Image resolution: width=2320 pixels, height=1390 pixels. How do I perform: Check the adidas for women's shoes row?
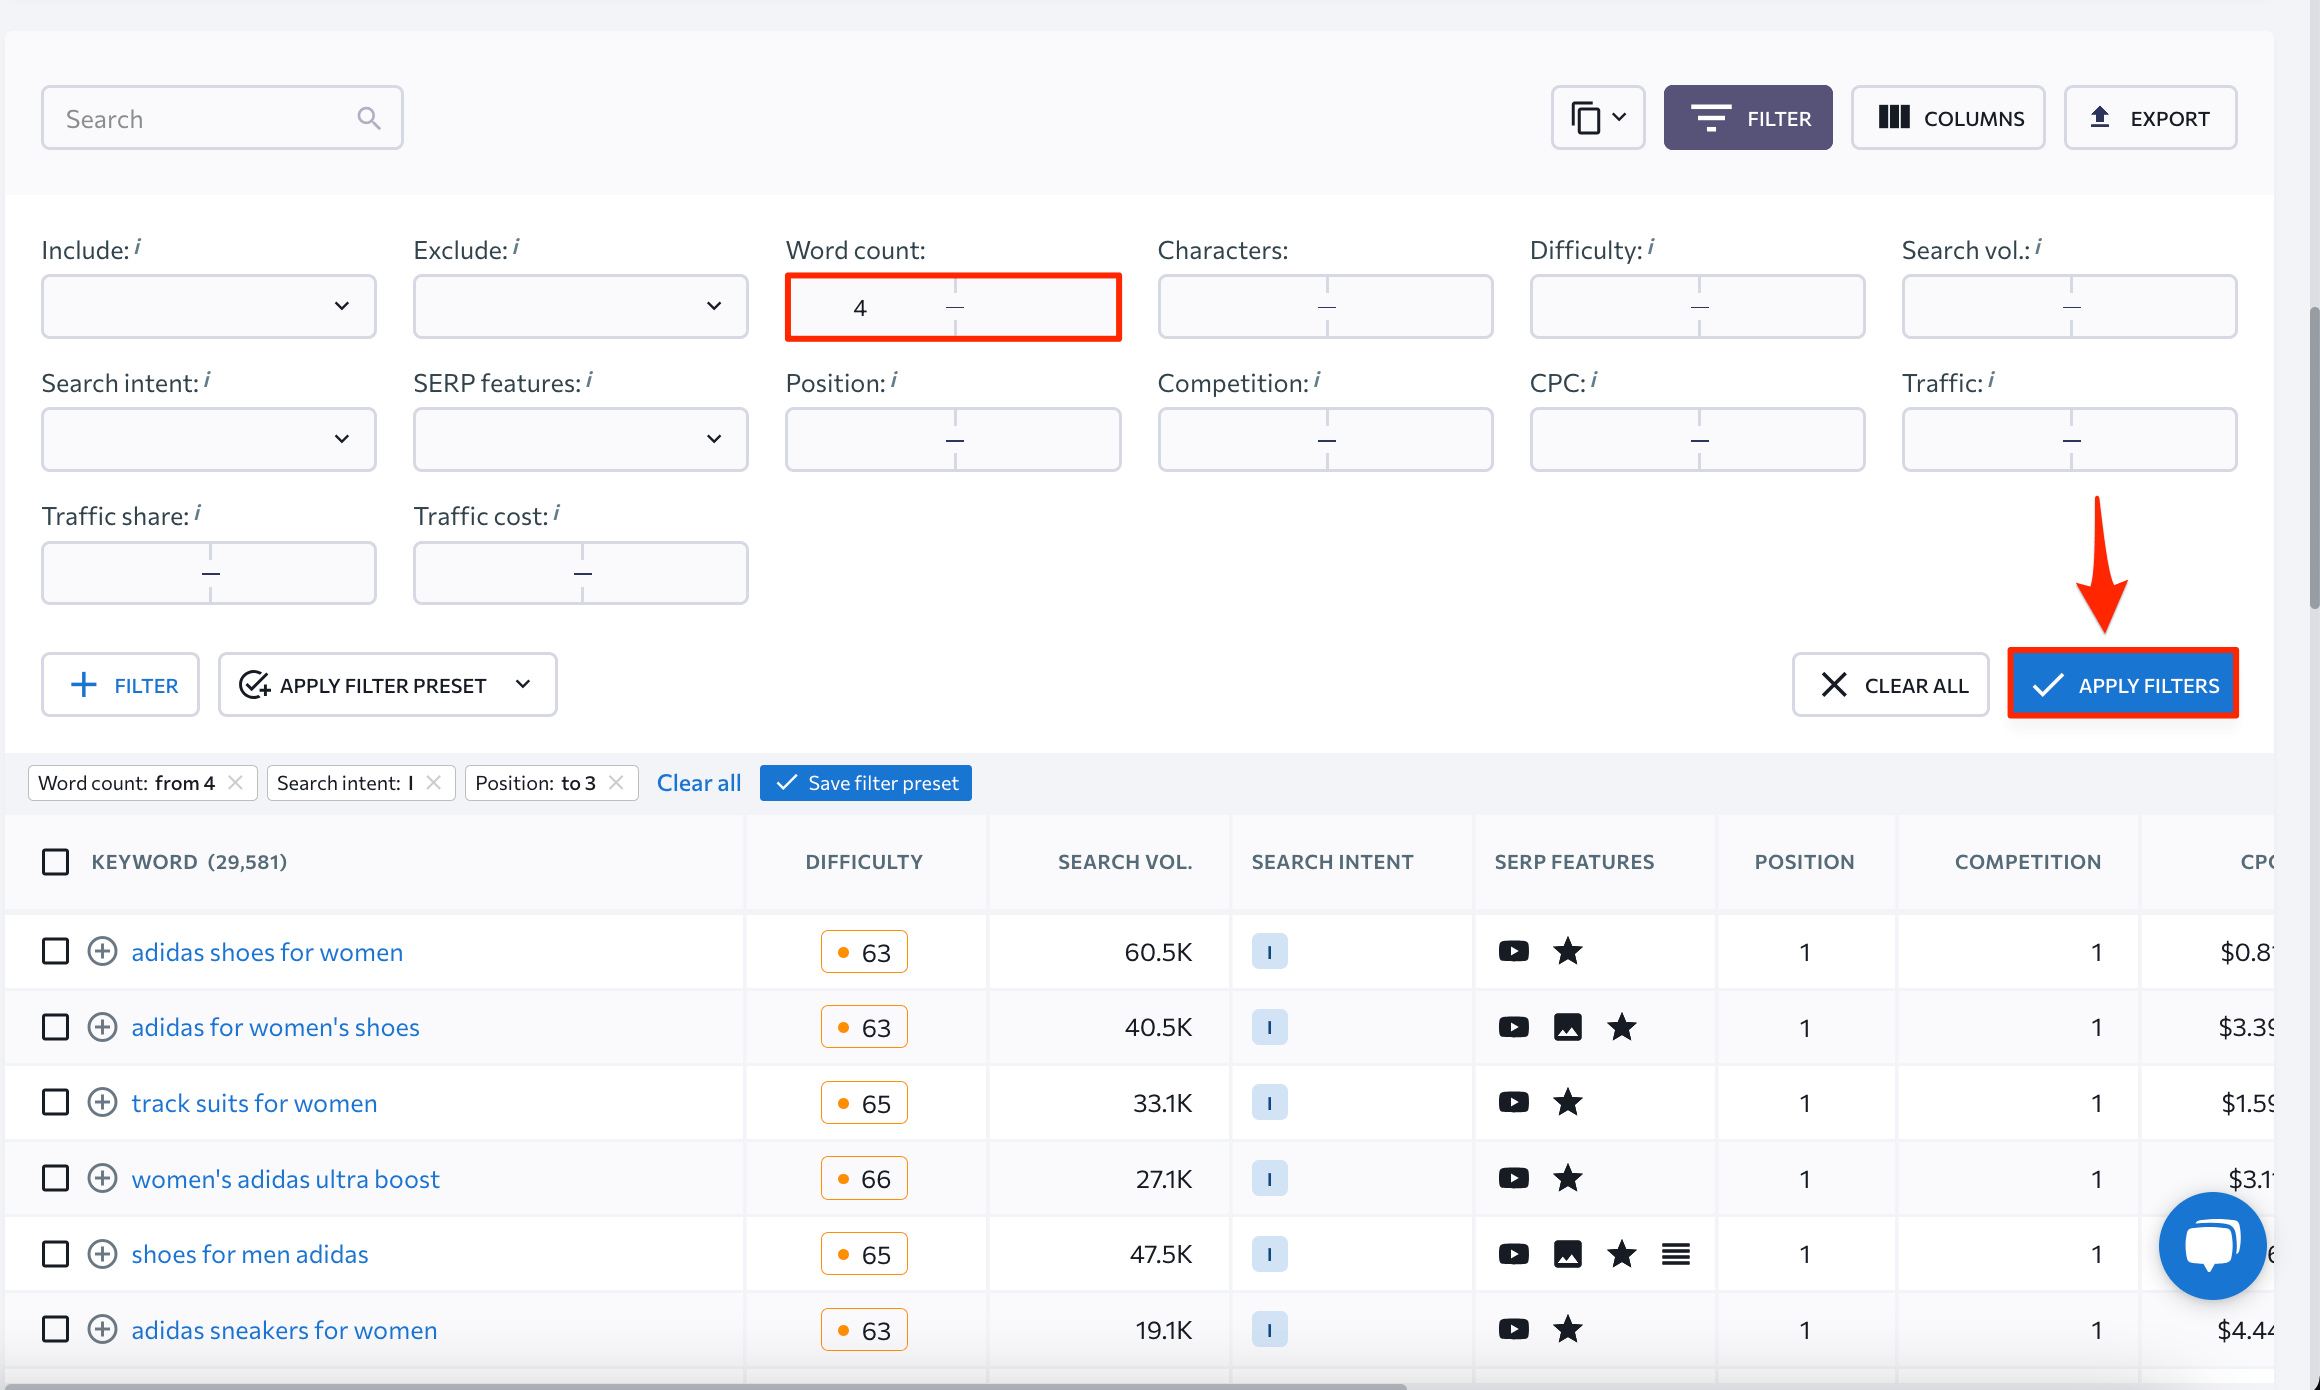tap(56, 1027)
